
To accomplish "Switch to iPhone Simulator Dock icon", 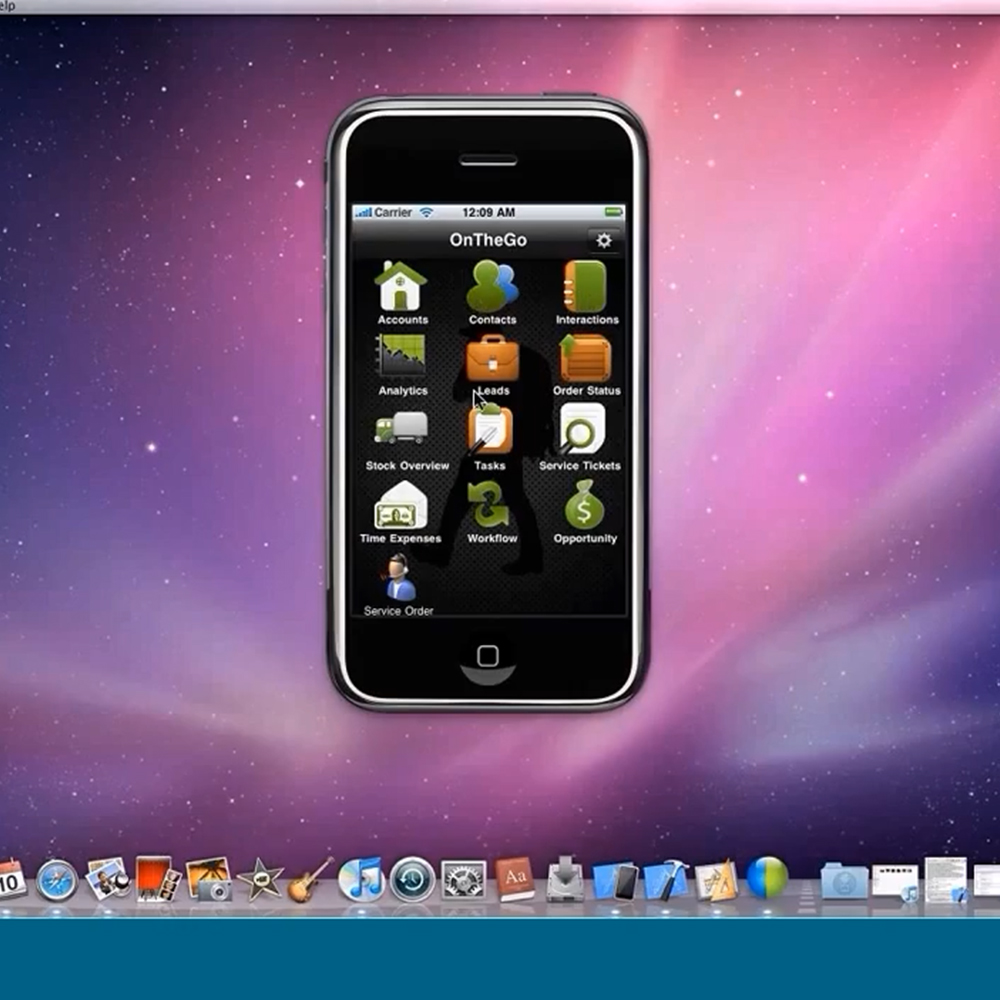I will pos(616,881).
